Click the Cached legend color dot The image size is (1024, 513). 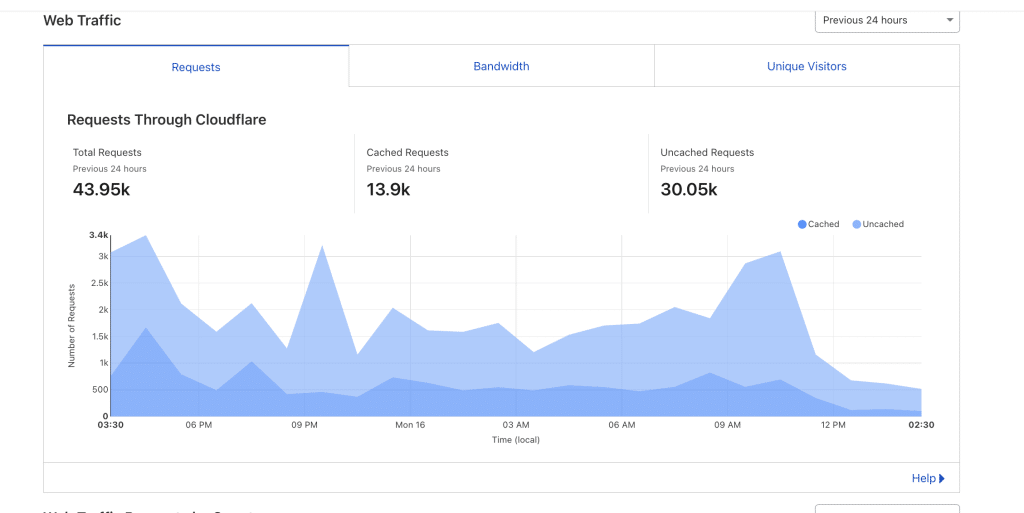tap(802, 224)
